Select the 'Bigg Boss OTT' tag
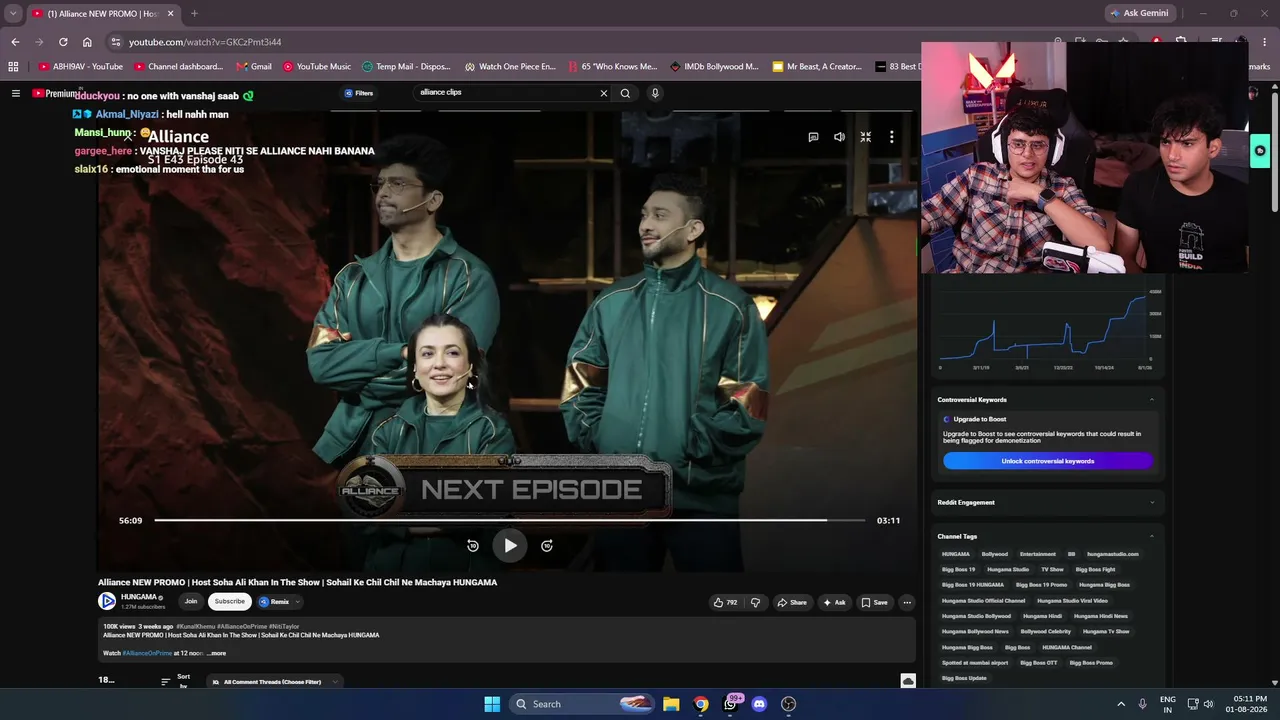The height and width of the screenshot is (720, 1280). (1038, 663)
